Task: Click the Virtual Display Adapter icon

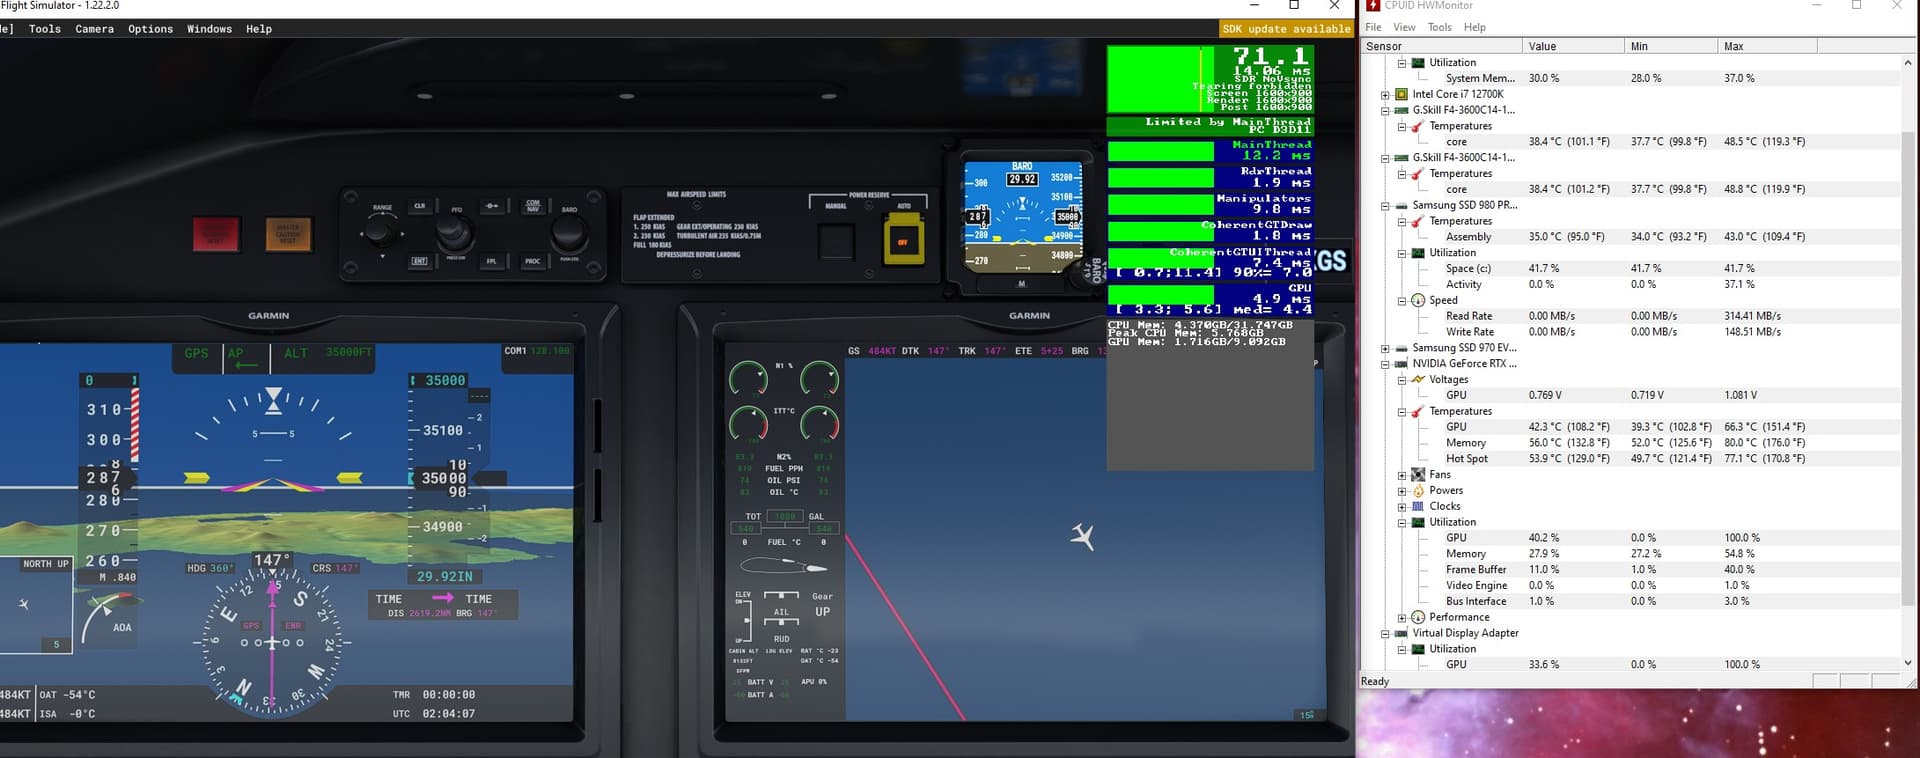Action: [1402, 633]
